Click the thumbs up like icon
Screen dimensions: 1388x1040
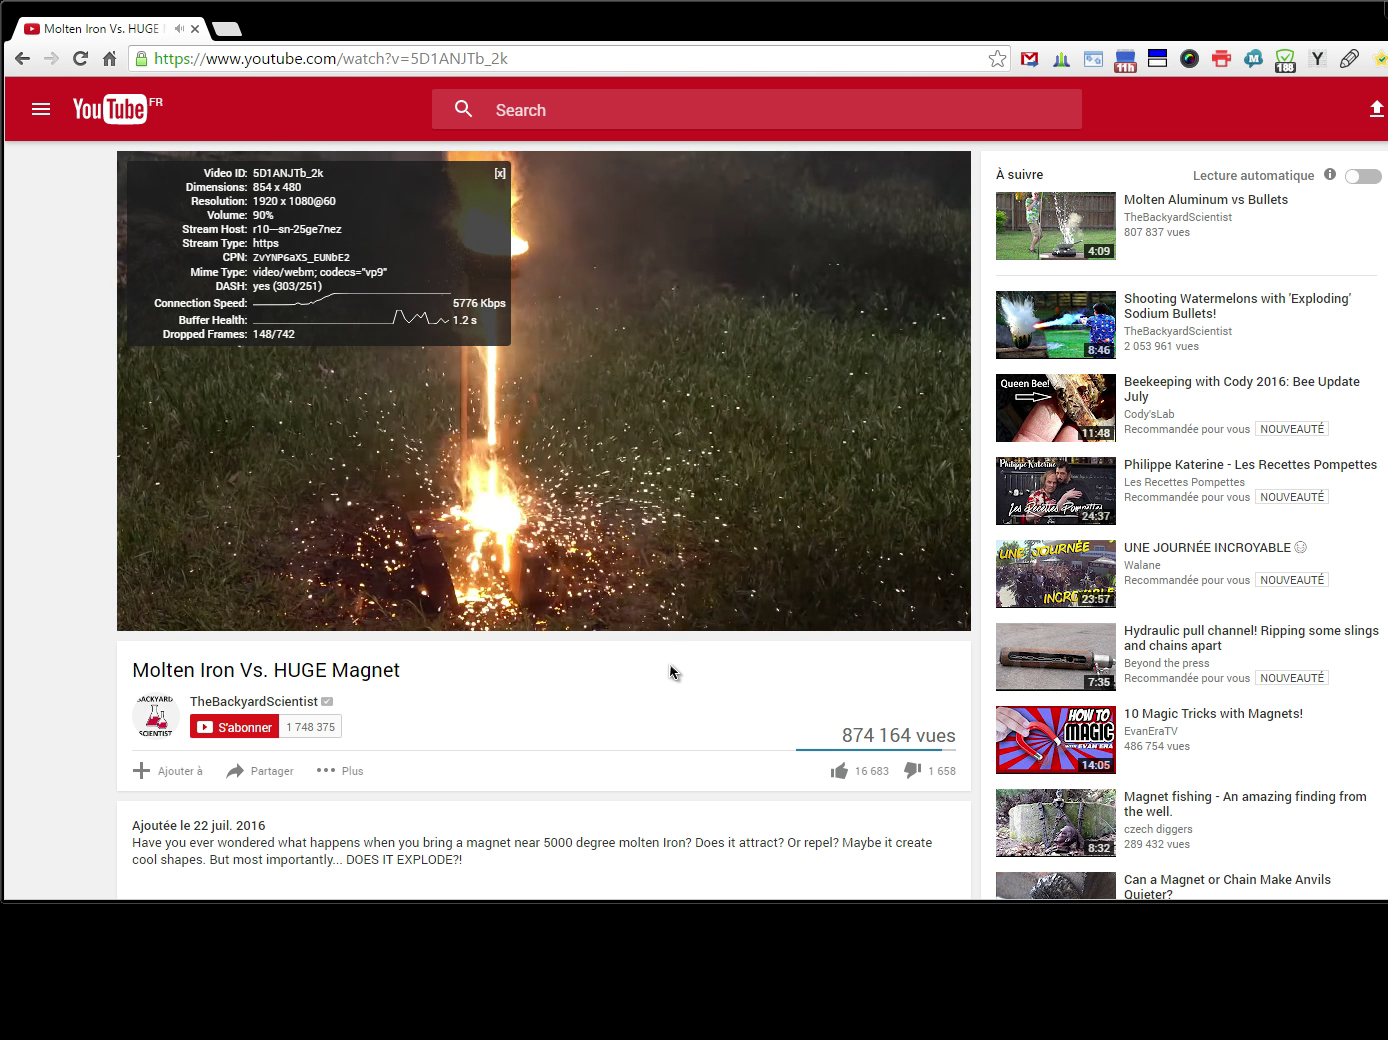839,771
